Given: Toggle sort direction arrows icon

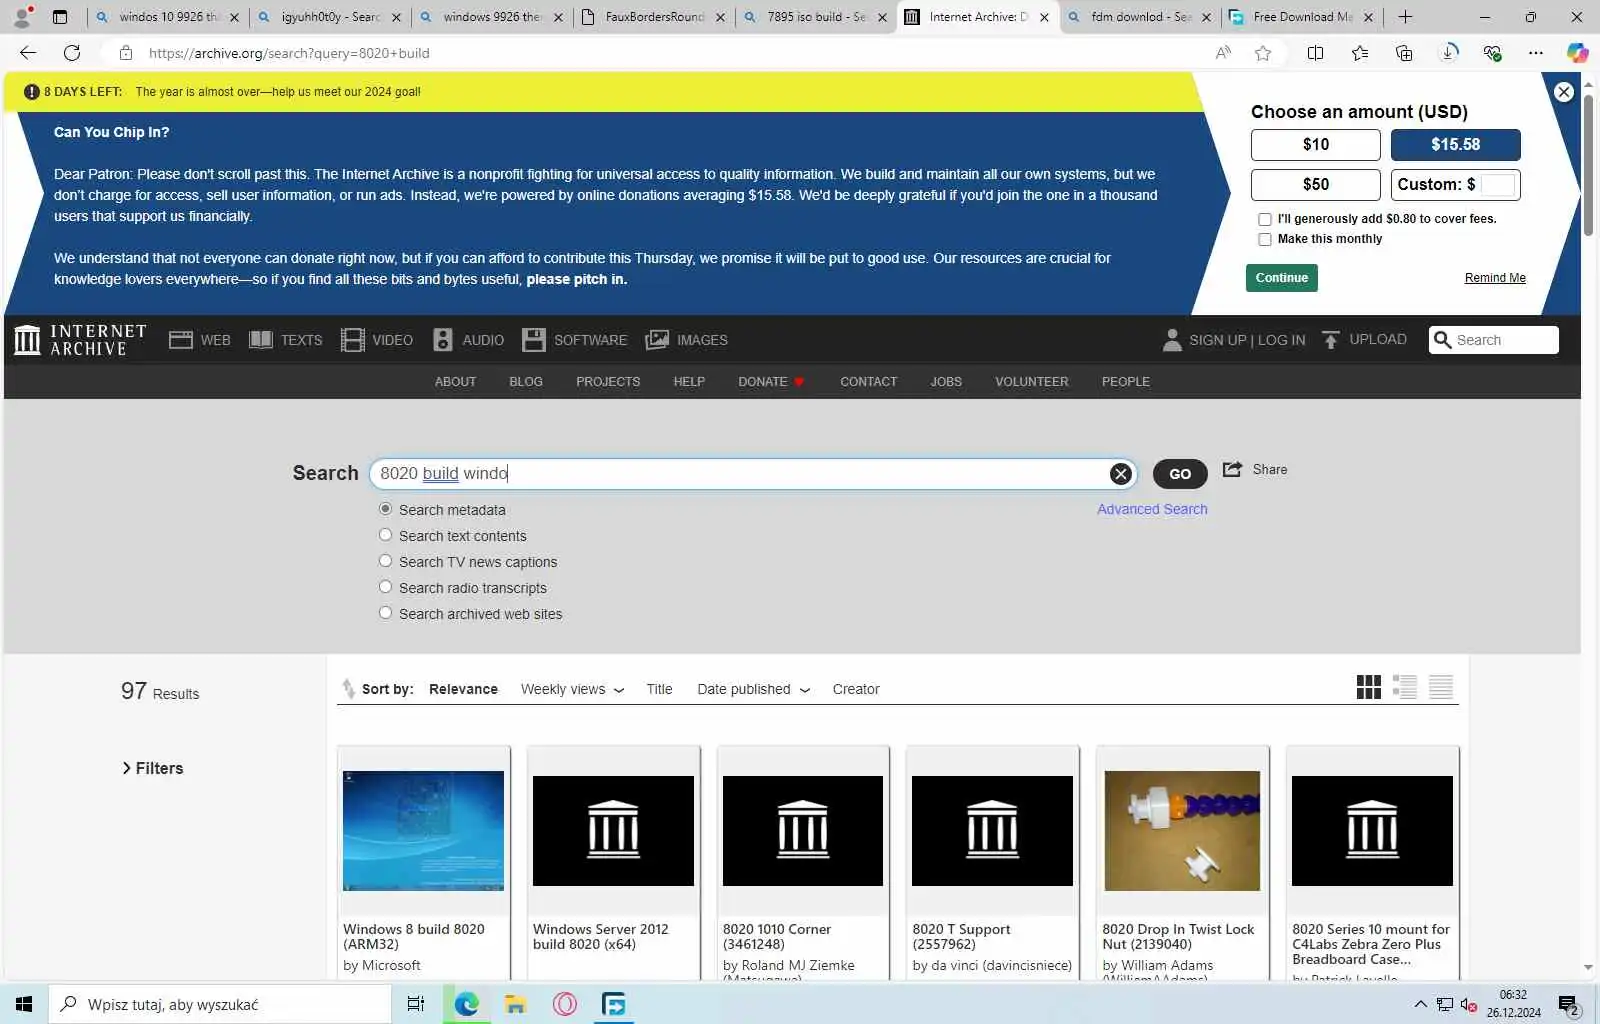Looking at the screenshot, I should pyautogui.click(x=348, y=689).
